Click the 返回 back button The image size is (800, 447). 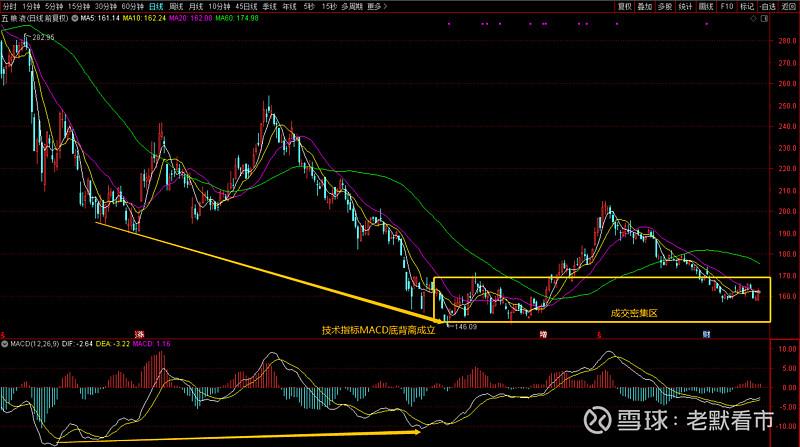point(789,6)
